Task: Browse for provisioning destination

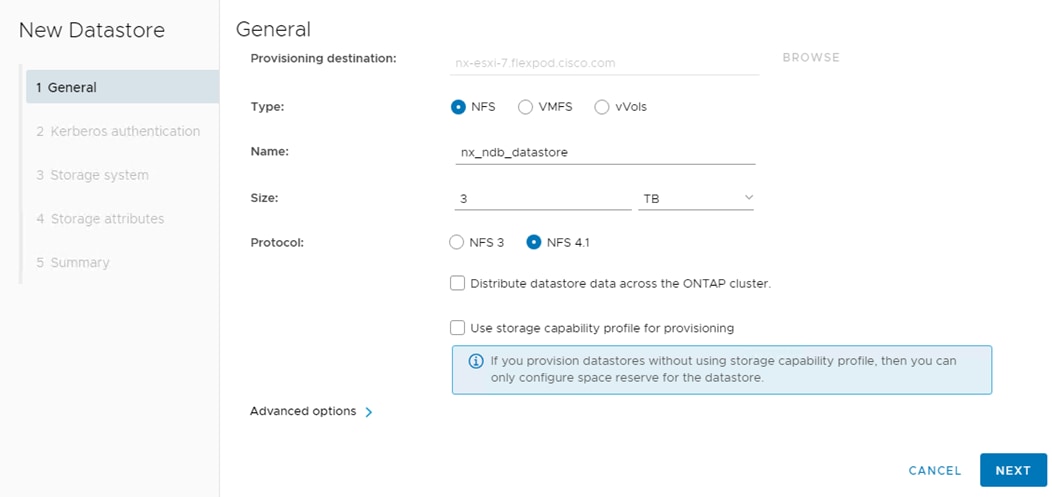Action: 811,57
